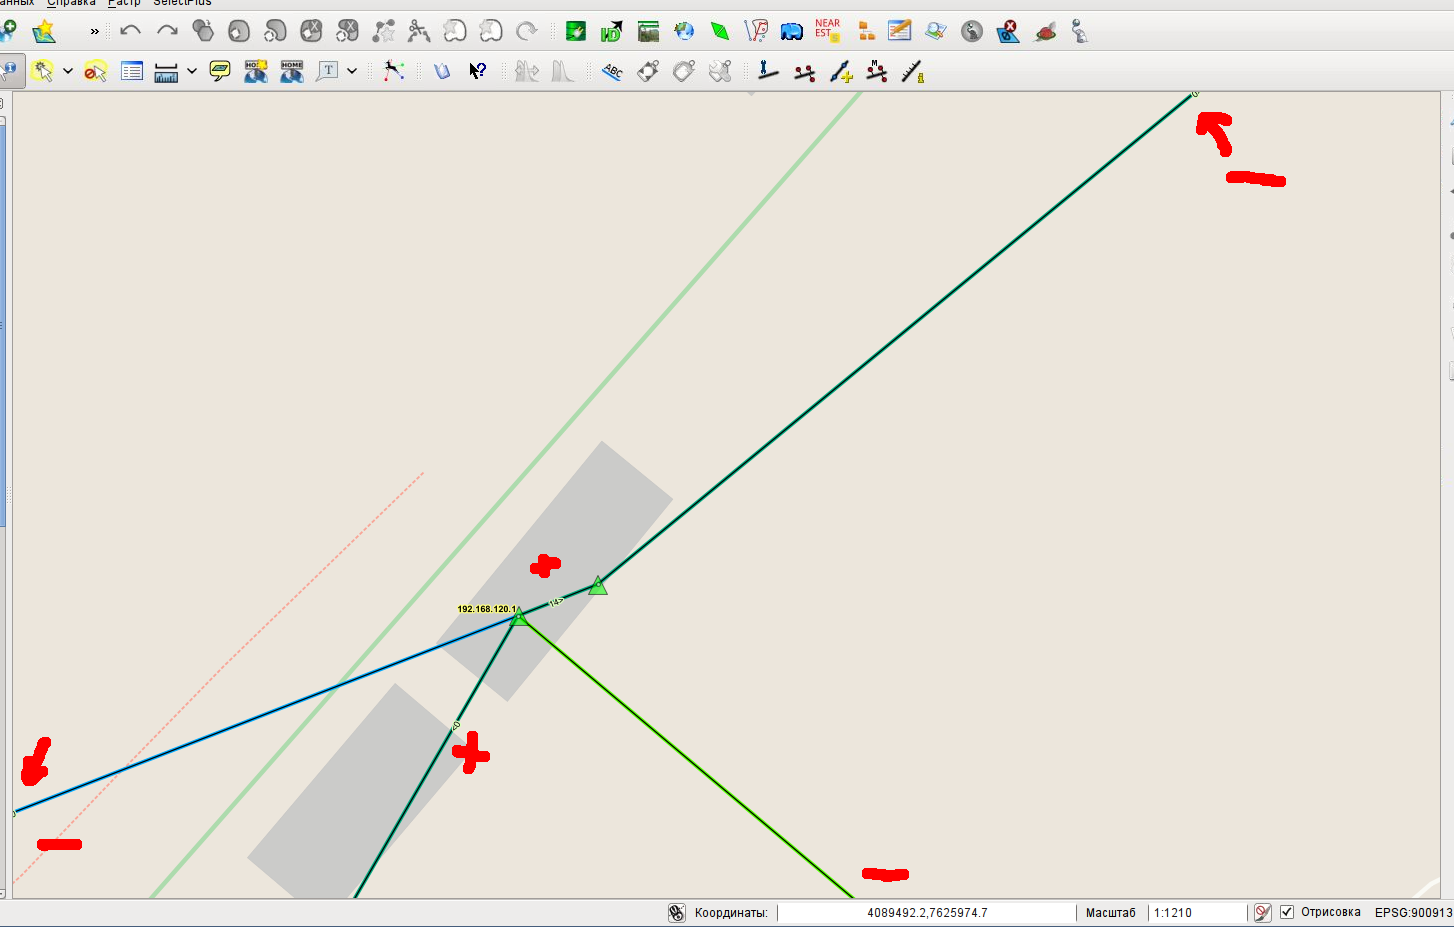Viewport: 1454px width, 927px height.
Task: Activate the What's This help cursor
Action: click(478, 71)
